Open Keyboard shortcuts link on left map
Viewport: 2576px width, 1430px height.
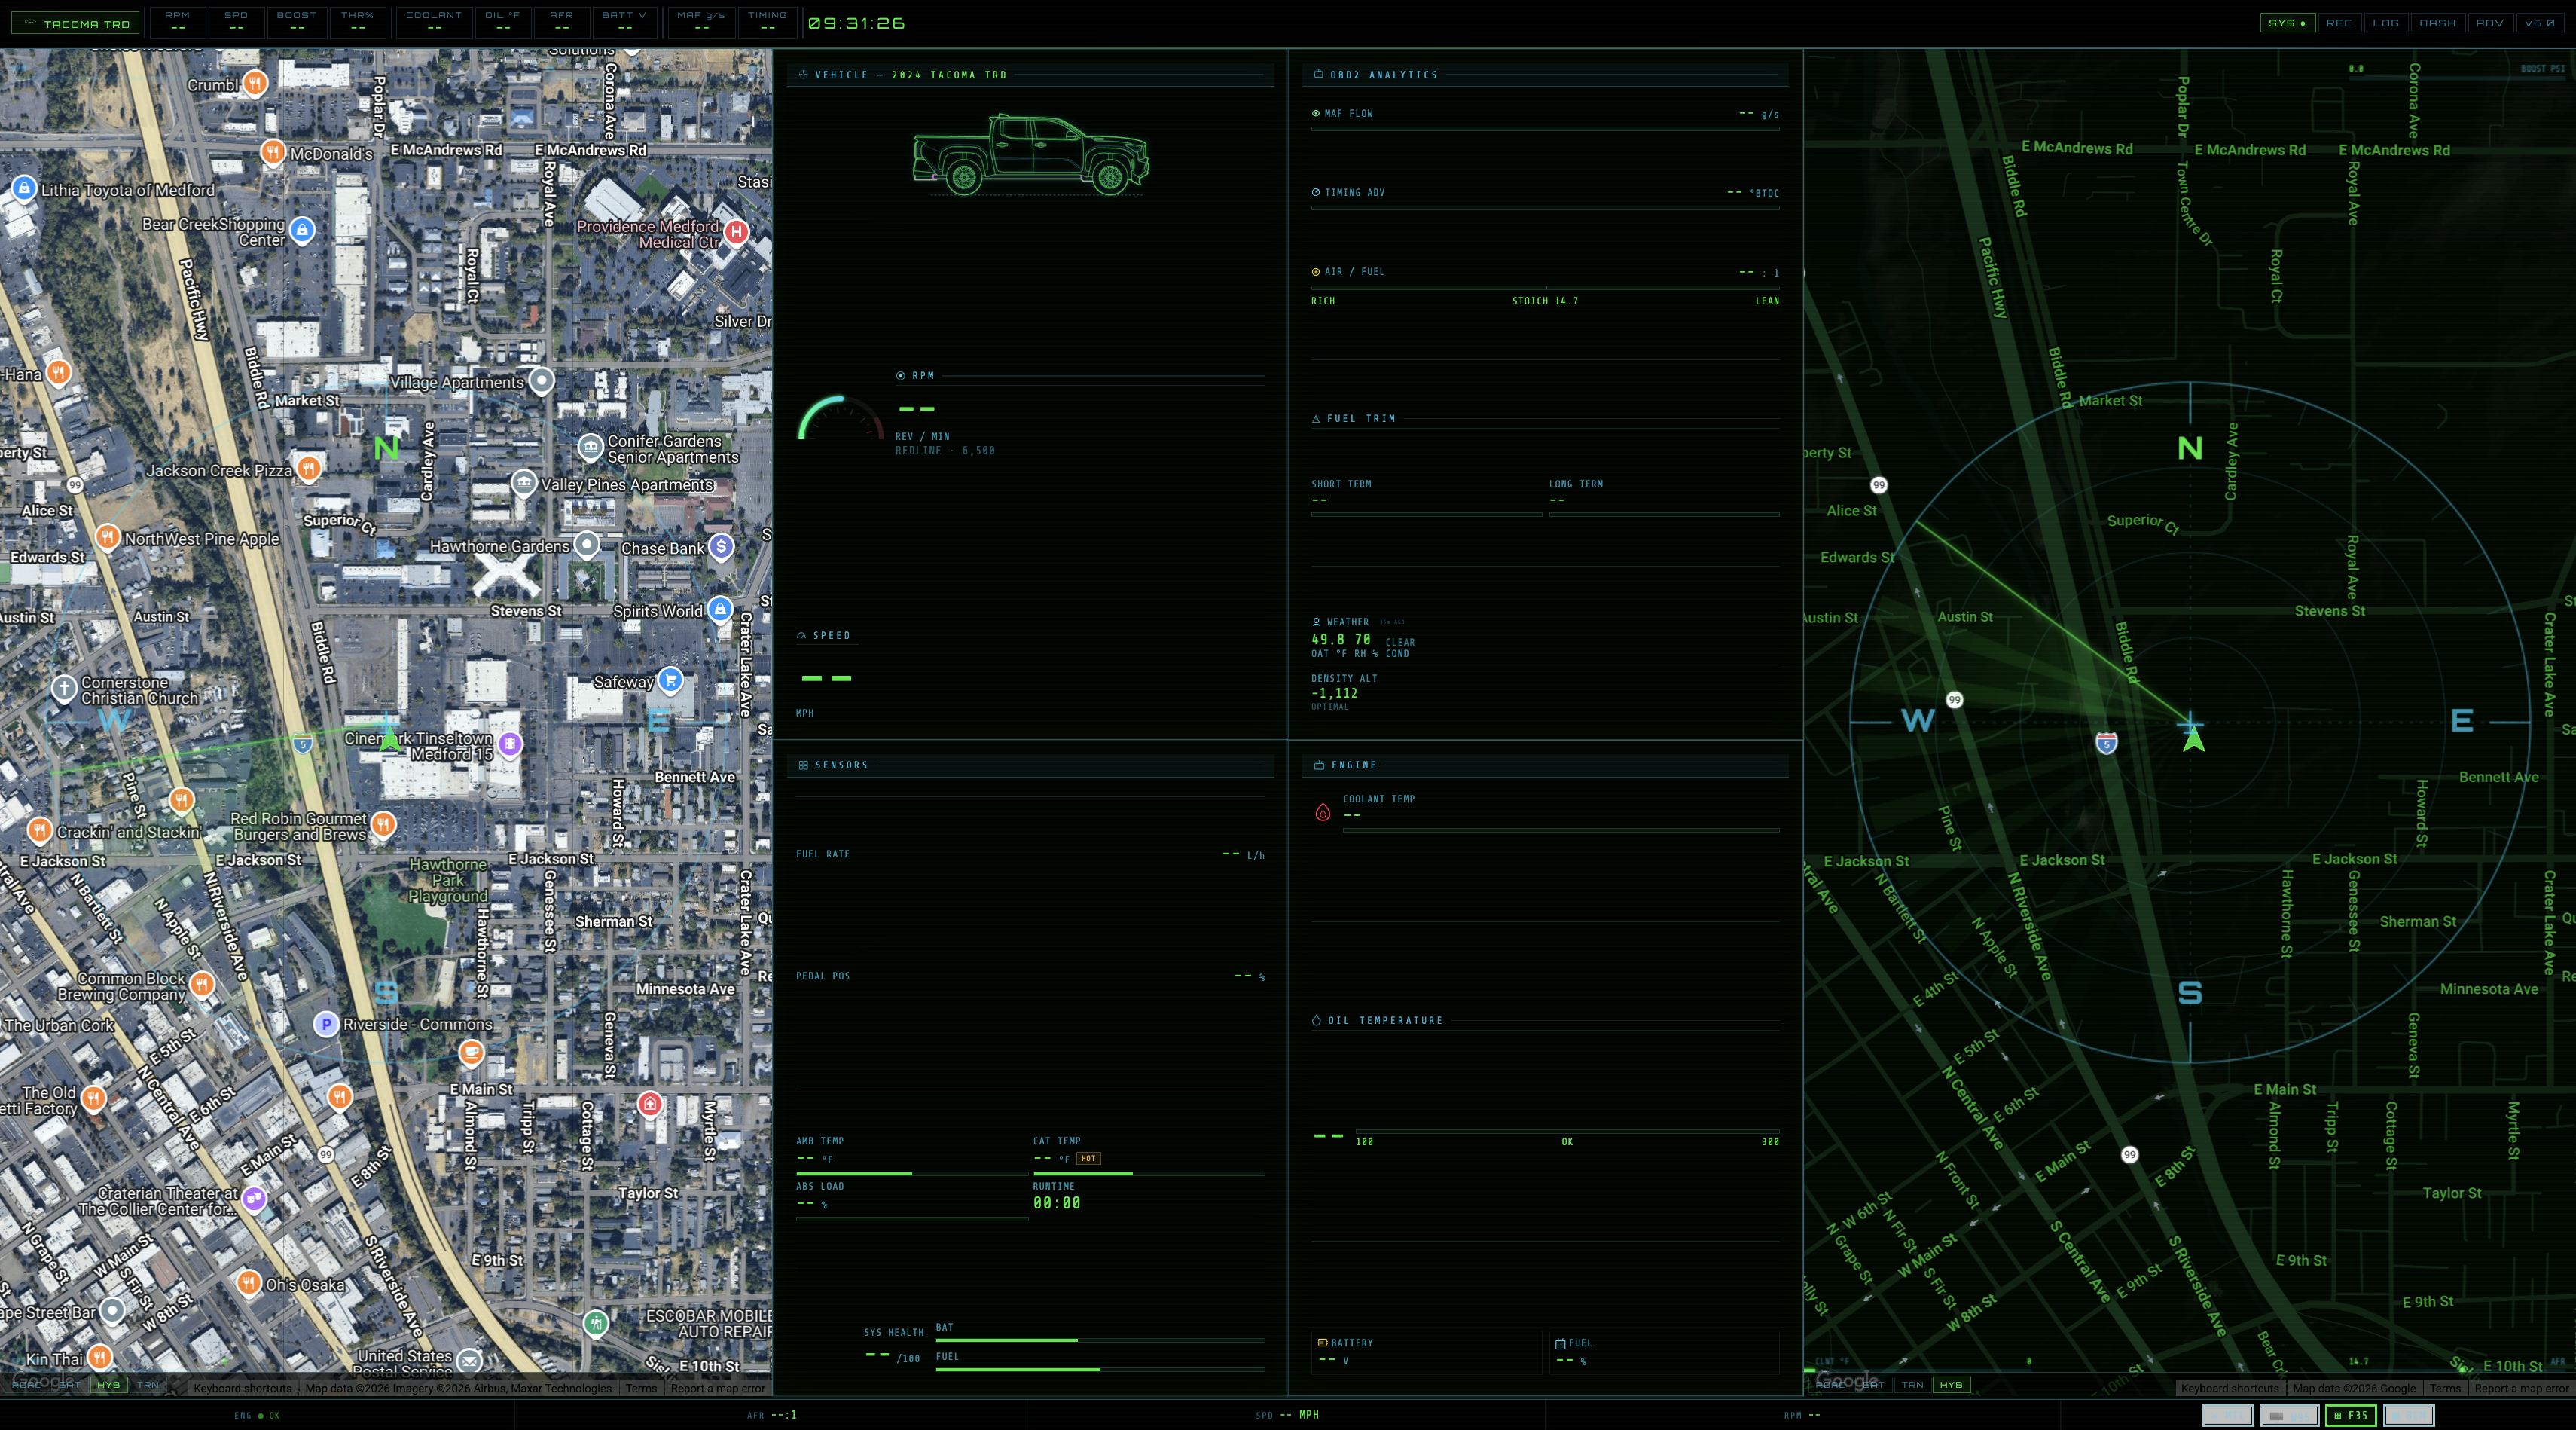pyautogui.click(x=242, y=1388)
